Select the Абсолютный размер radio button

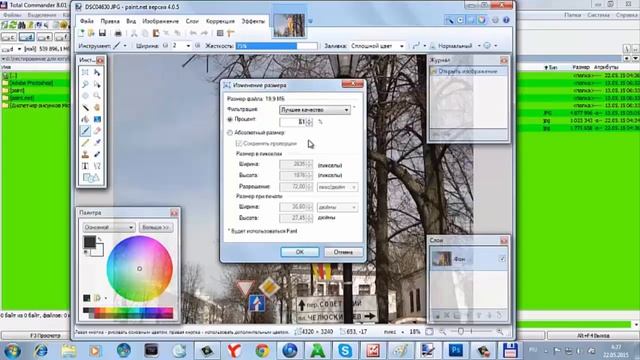tap(230, 133)
